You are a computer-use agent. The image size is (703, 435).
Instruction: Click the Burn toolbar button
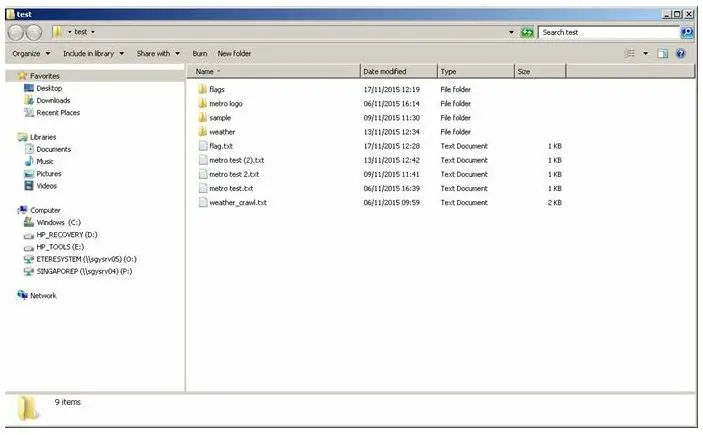click(200, 53)
